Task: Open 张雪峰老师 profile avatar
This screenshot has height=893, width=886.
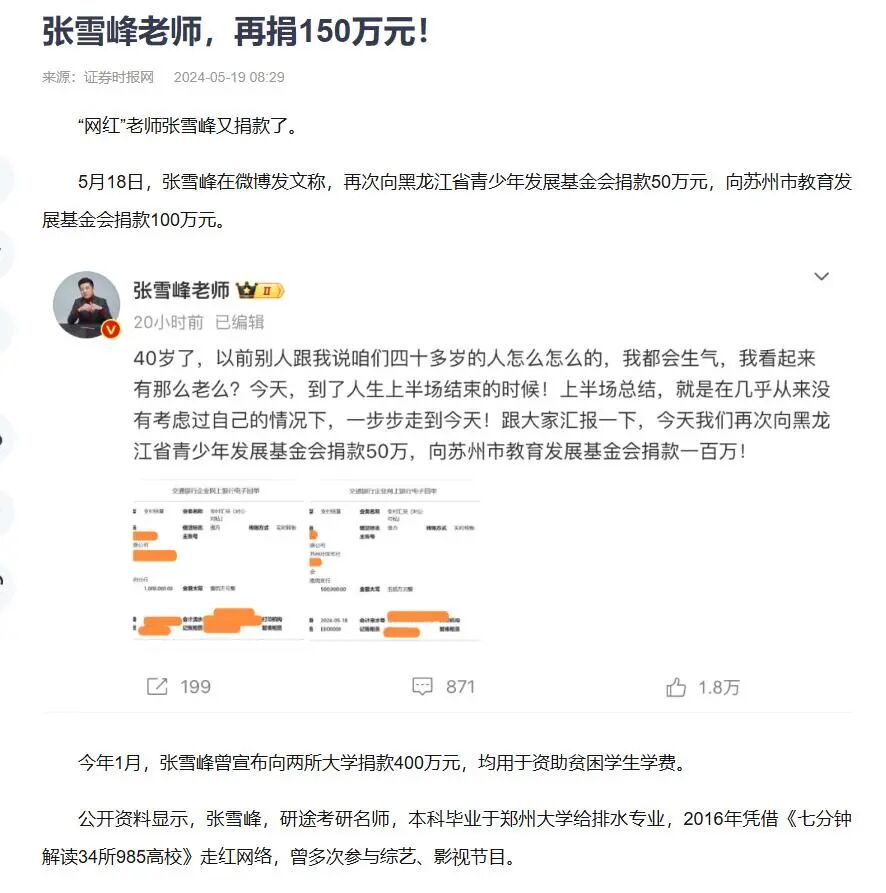Action: [x=87, y=304]
